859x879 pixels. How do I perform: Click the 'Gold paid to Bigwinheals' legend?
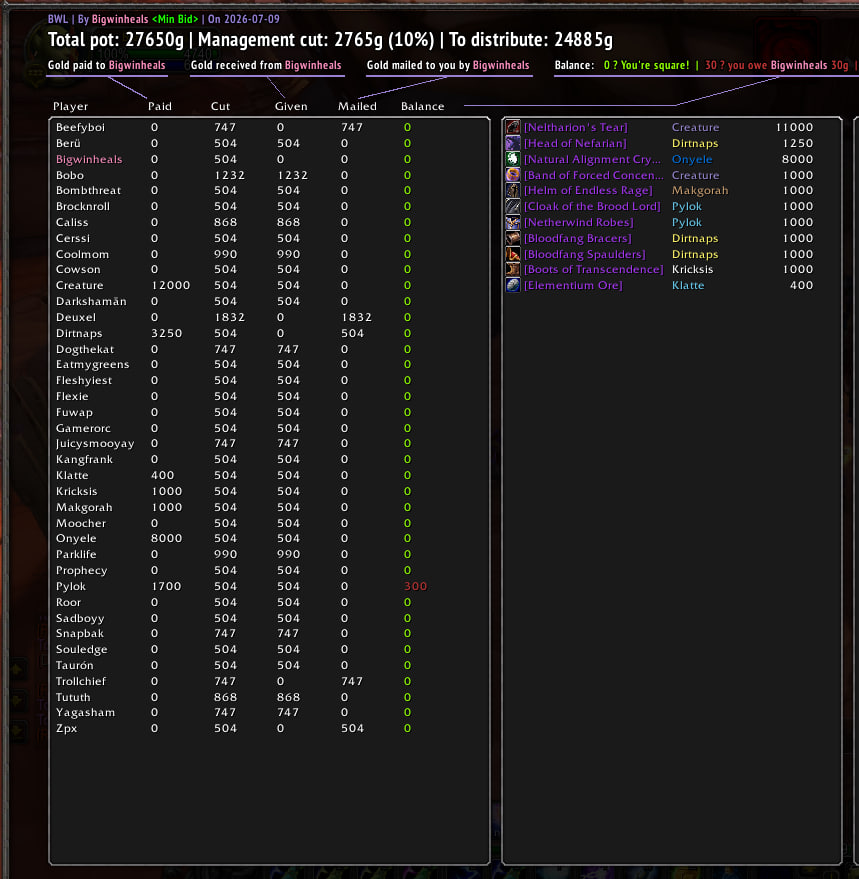107,65
